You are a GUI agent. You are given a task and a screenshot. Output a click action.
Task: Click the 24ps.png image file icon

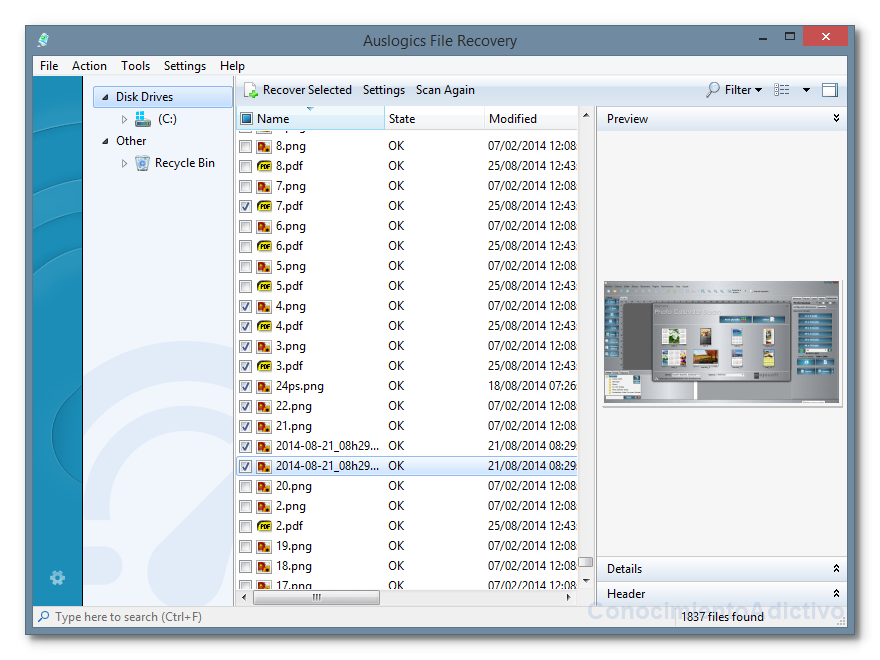coord(264,386)
